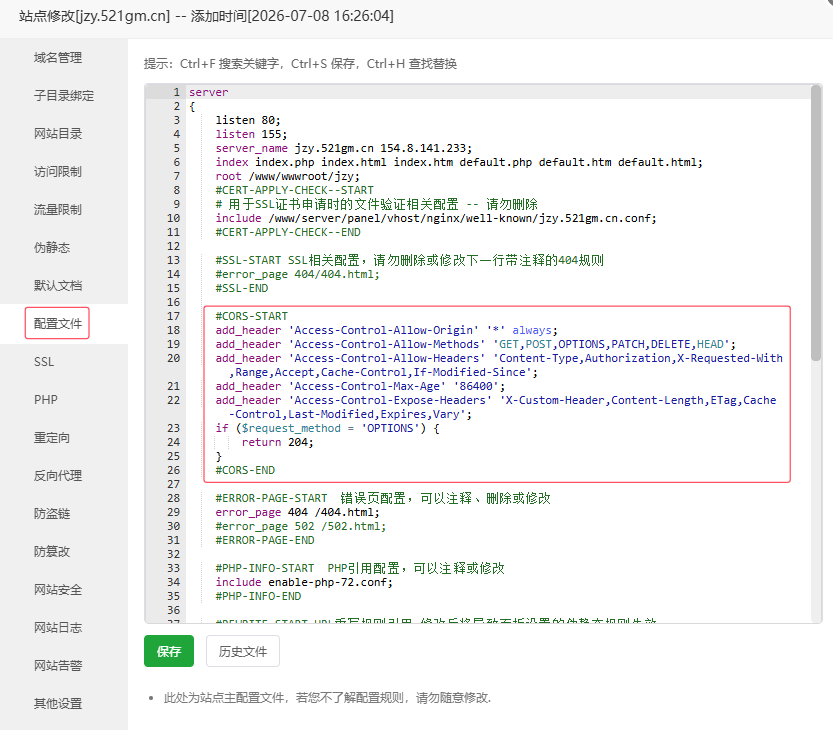833x730 pixels.
Task: Click 'include enable-php-72.conf;' line
Action: click(304, 582)
